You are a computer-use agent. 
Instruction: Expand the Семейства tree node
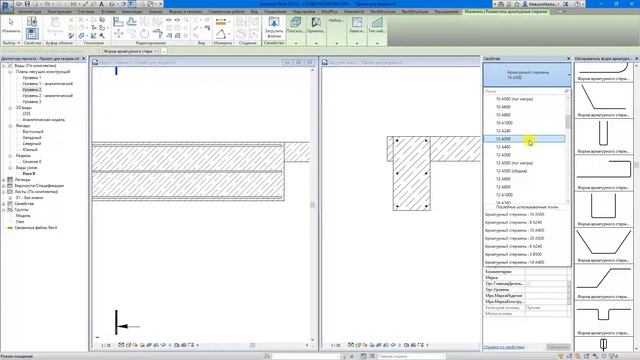pyautogui.click(x=4, y=204)
